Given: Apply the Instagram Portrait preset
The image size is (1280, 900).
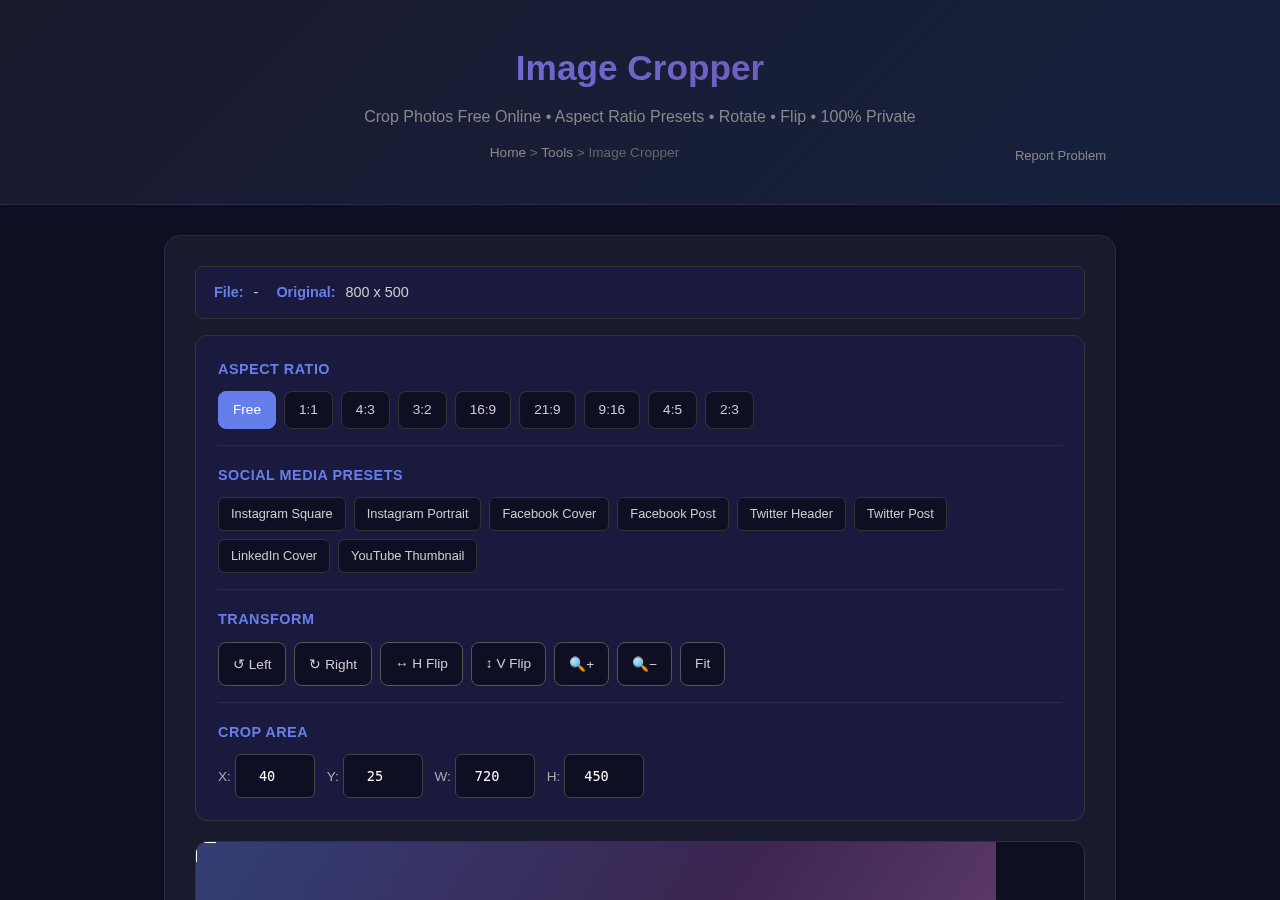Looking at the screenshot, I should click(x=417, y=514).
